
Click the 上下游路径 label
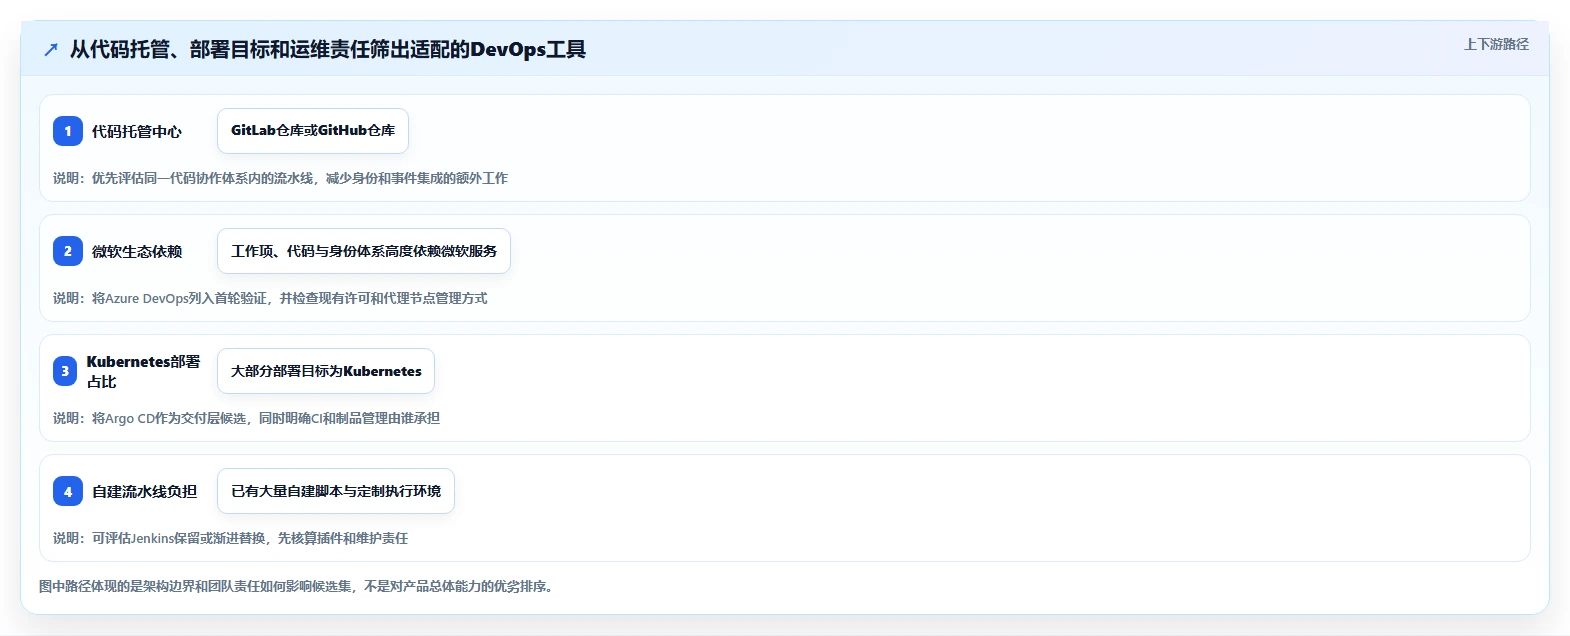1496,44
